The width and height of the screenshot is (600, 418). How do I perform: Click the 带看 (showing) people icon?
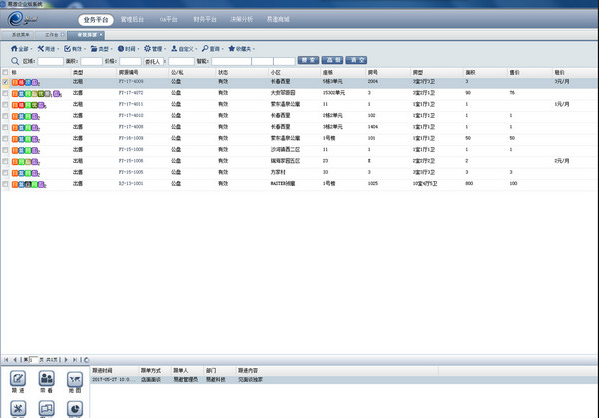coord(47,380)
